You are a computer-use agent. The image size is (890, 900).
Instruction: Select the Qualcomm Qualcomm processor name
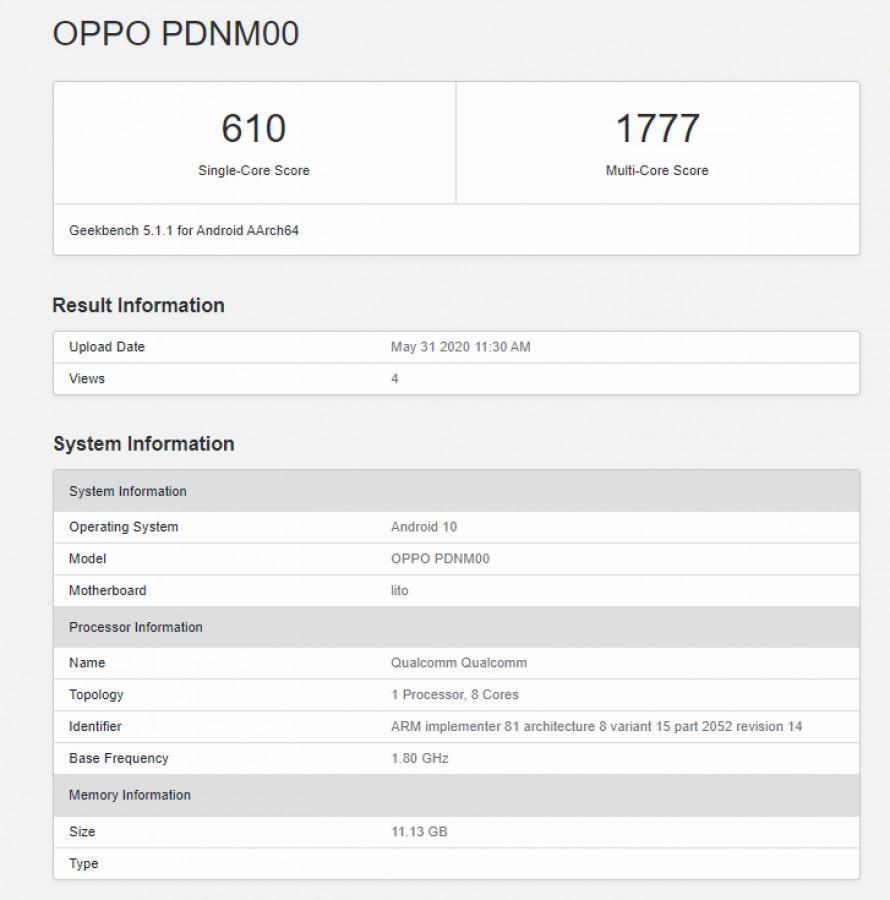(458, 663)
